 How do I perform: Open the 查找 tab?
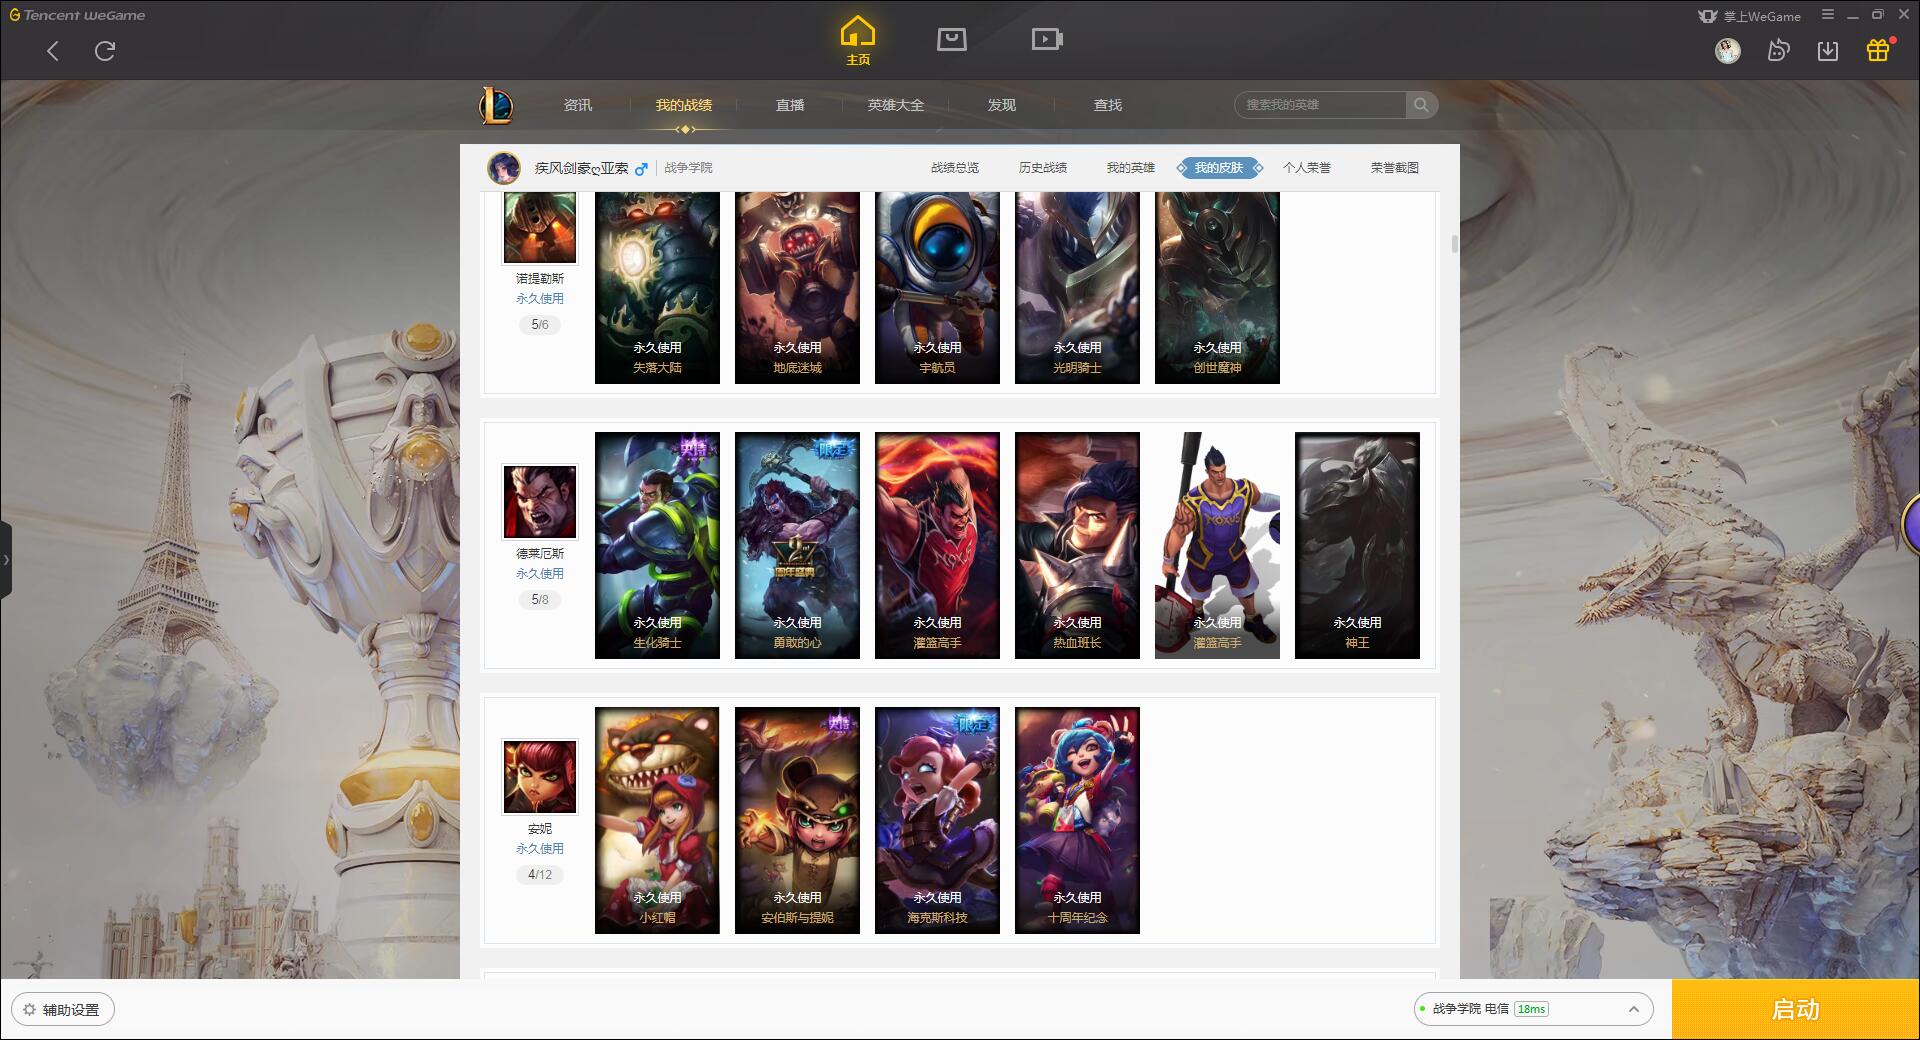(1108, 105)
